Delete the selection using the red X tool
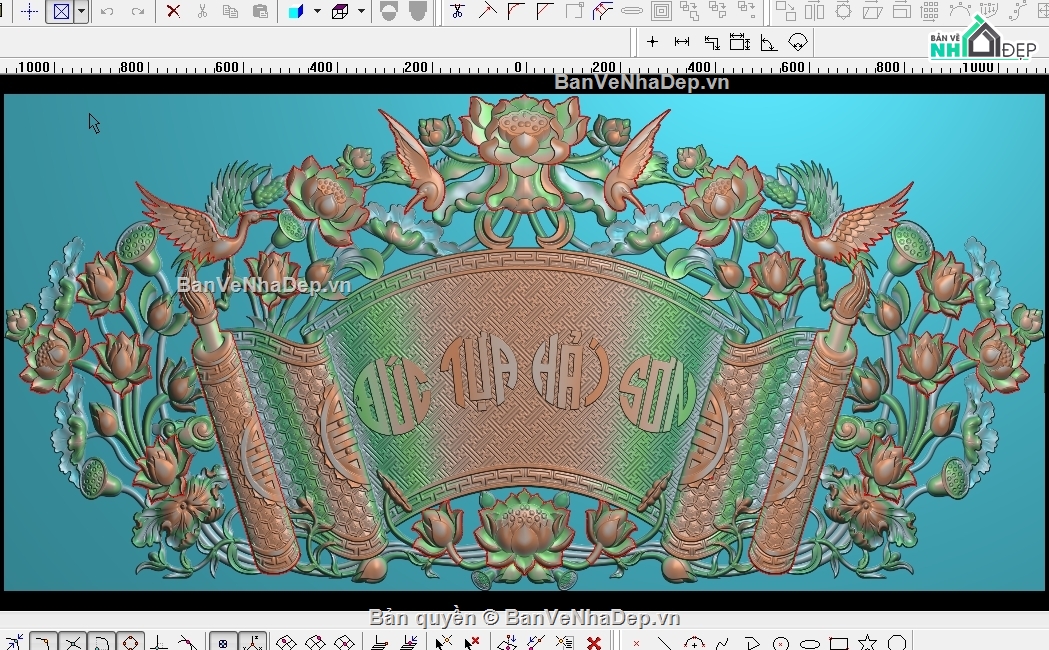This screenshot has height=650, width=1049. [x=173, y=13]
